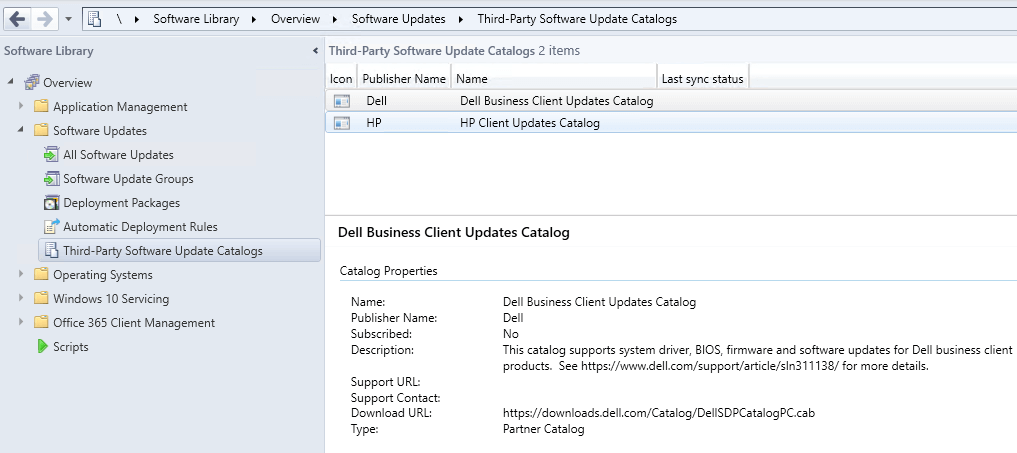This screenshot has width=1017, height=453.
Task: Open Deployment Packages node
Action: coord(121,202)
